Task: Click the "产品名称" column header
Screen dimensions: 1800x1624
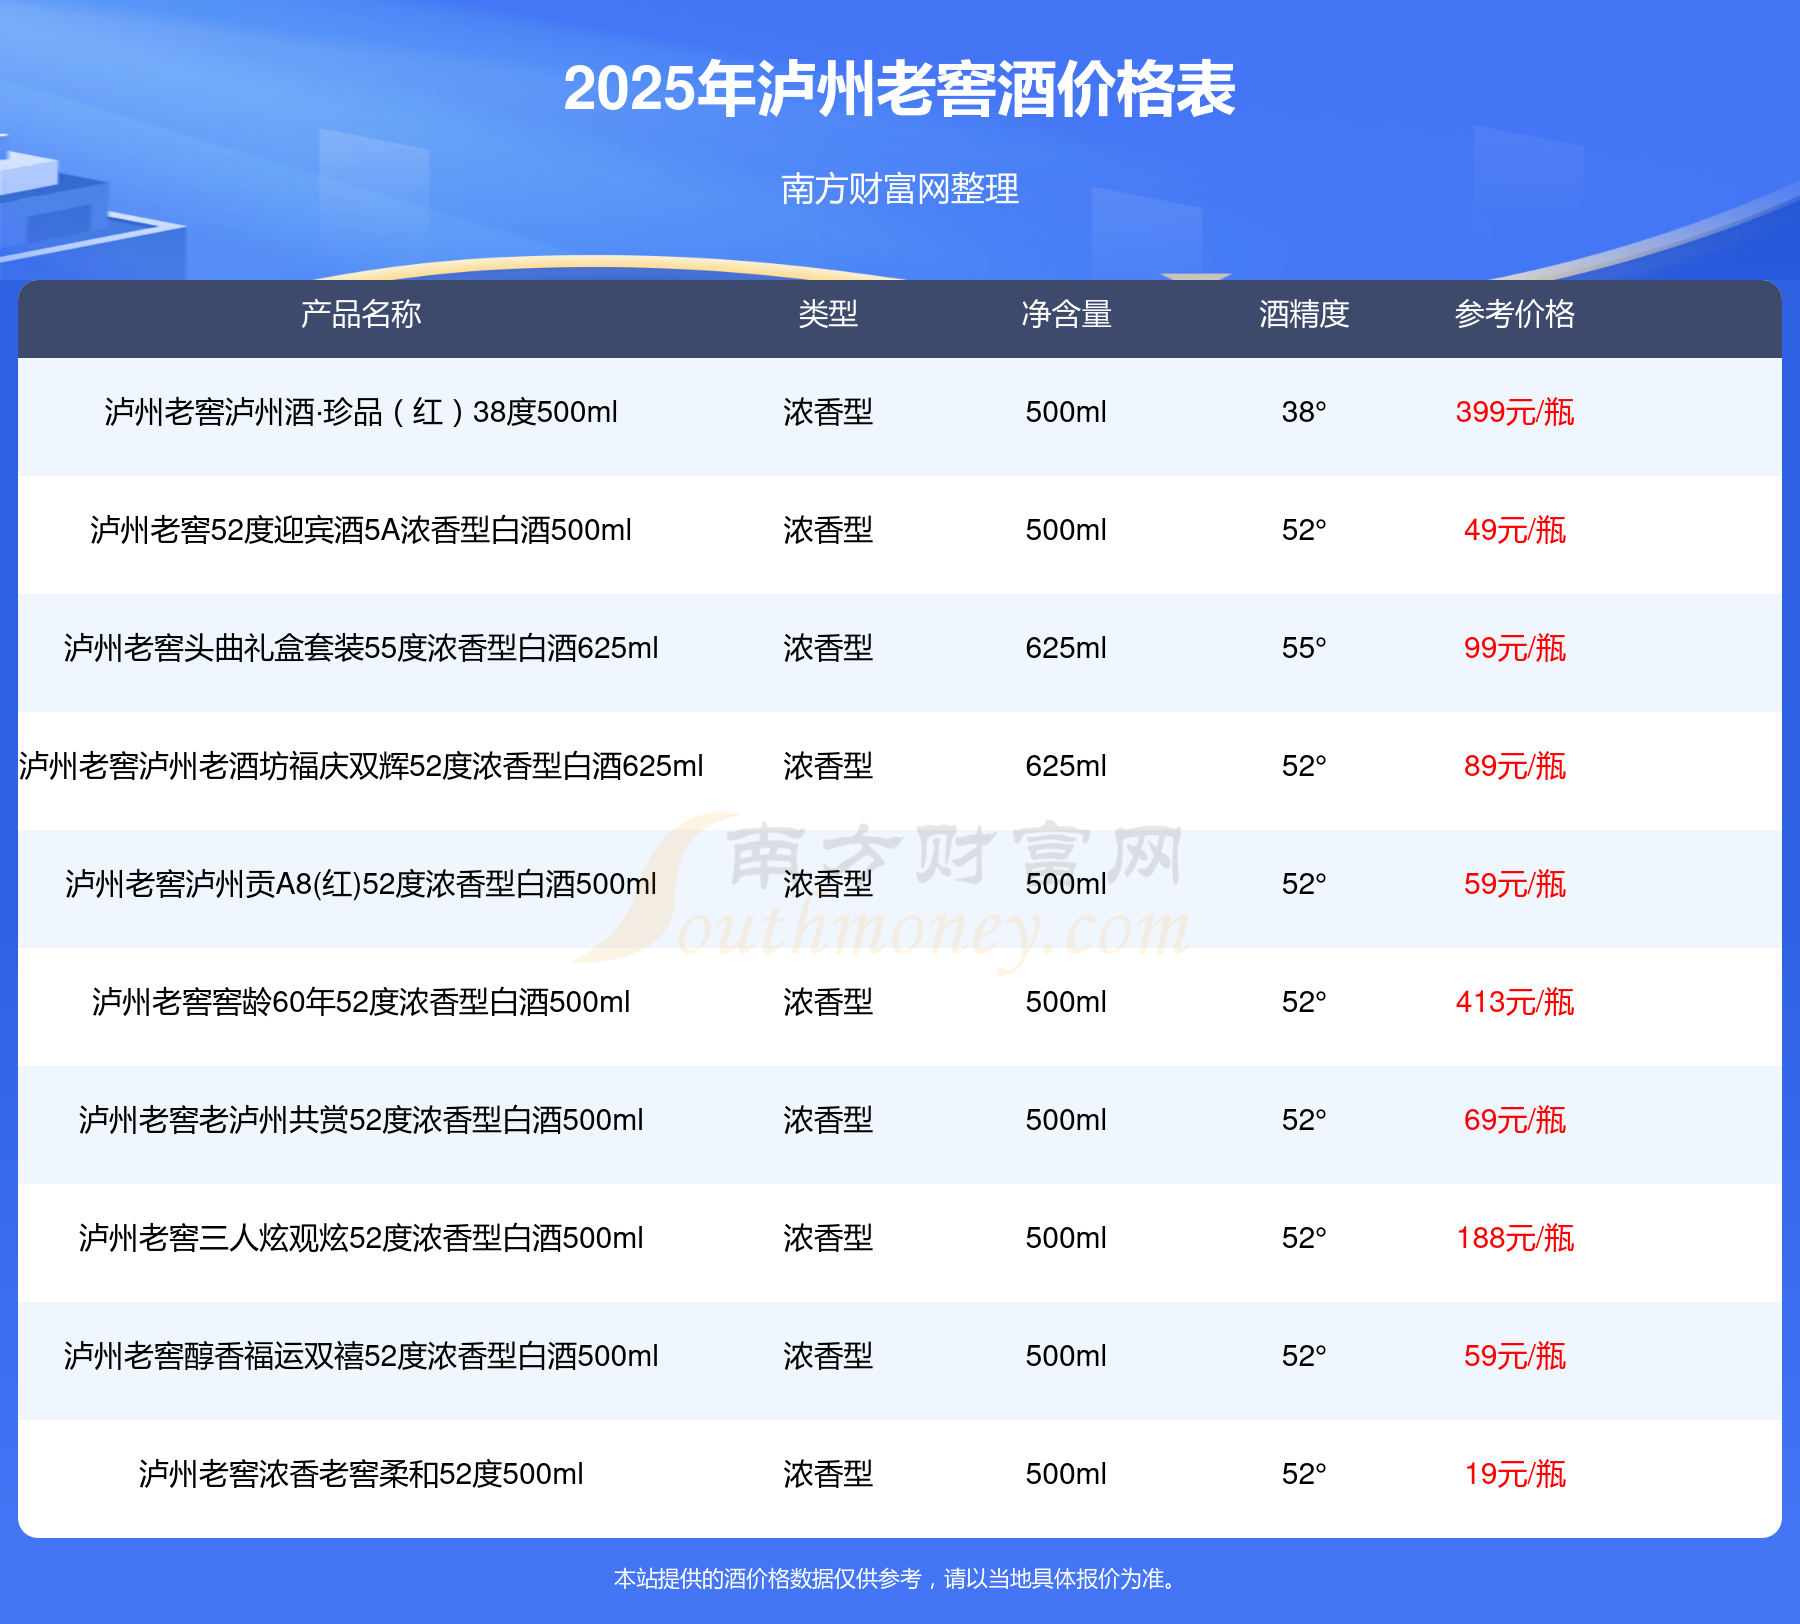Action: click(x=361, y=314)
